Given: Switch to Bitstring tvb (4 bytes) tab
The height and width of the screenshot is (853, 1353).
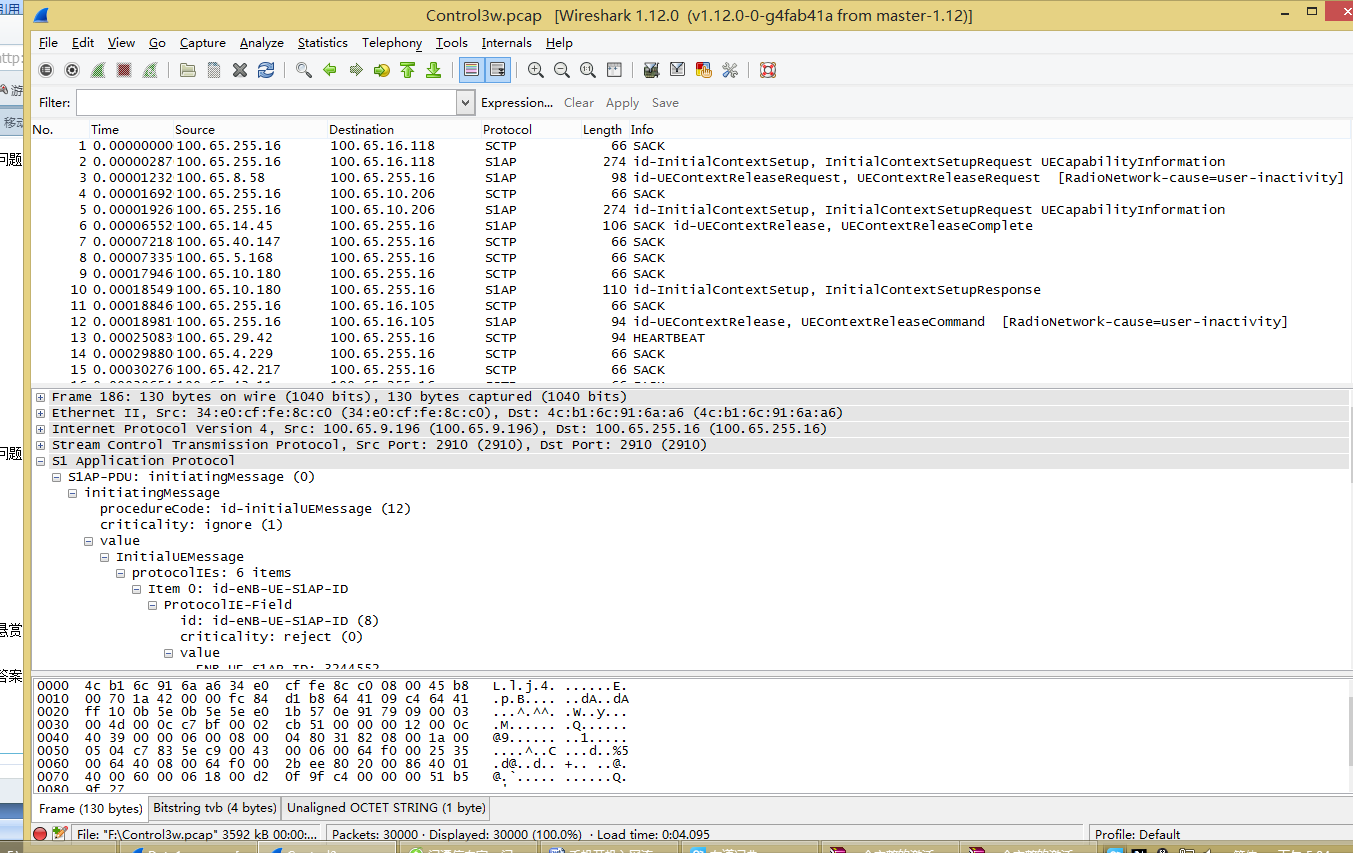Looking at the screenshot, I should tap(214, 808).
